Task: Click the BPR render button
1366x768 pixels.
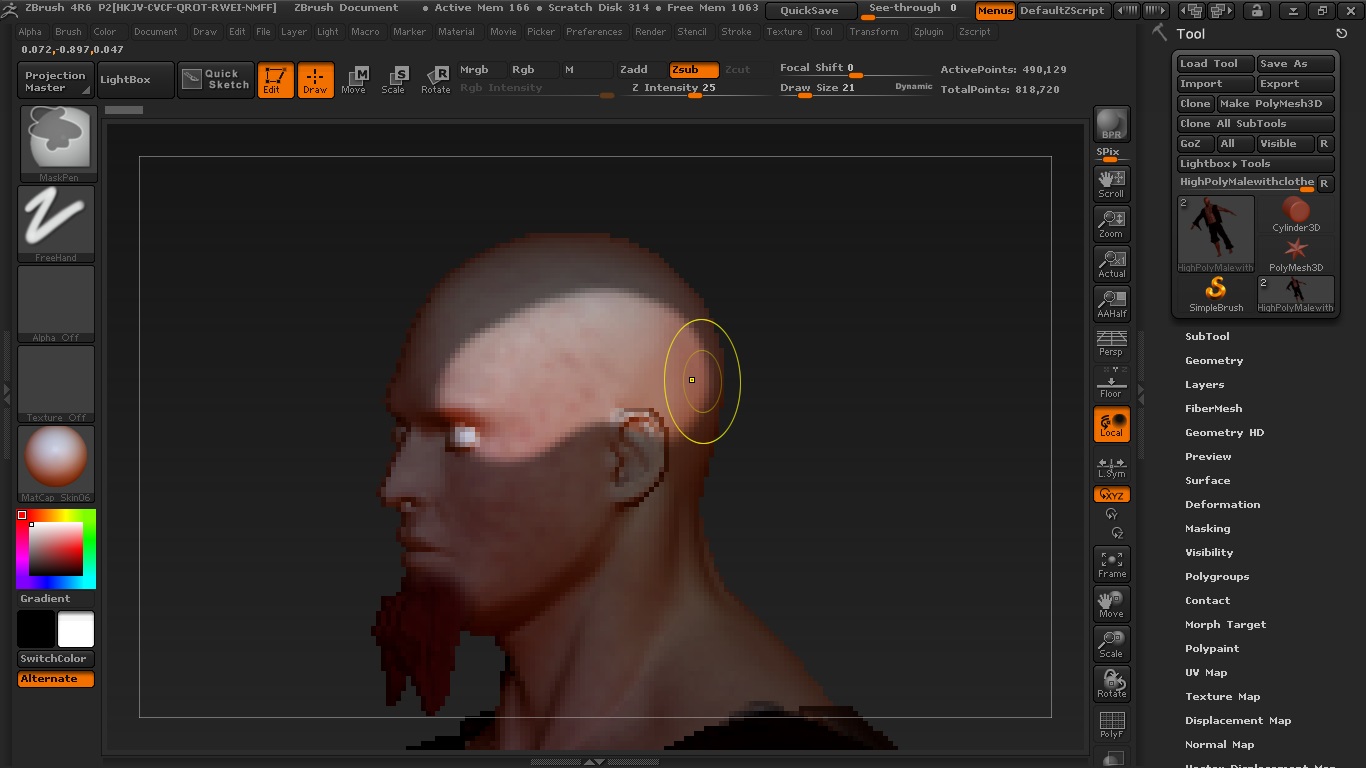Action: coord(1111,124)
